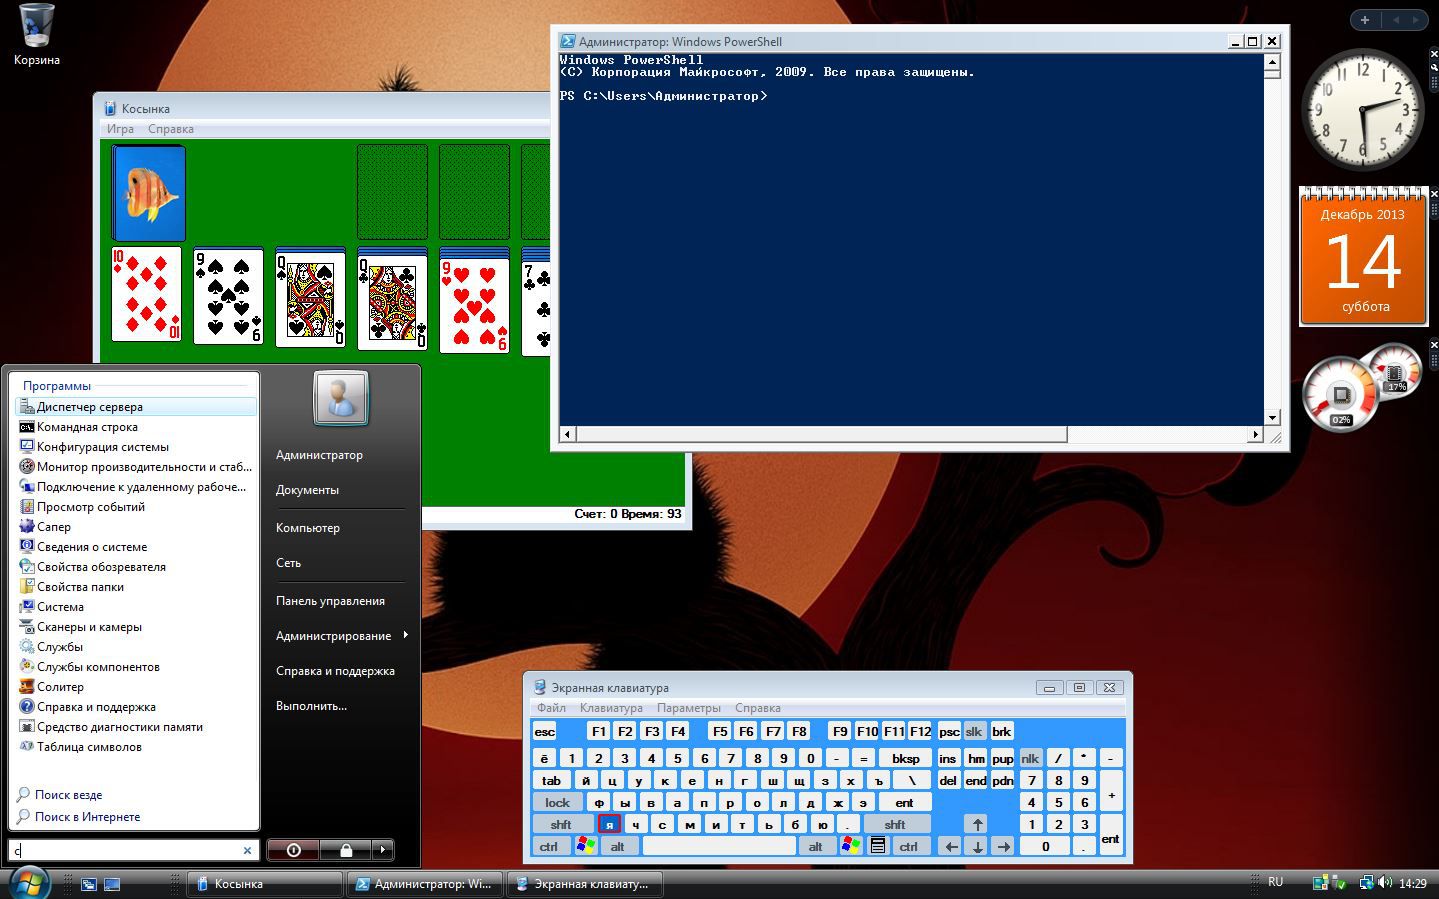Open Folder Options (Свойства папки)

[x=136, y=587]
